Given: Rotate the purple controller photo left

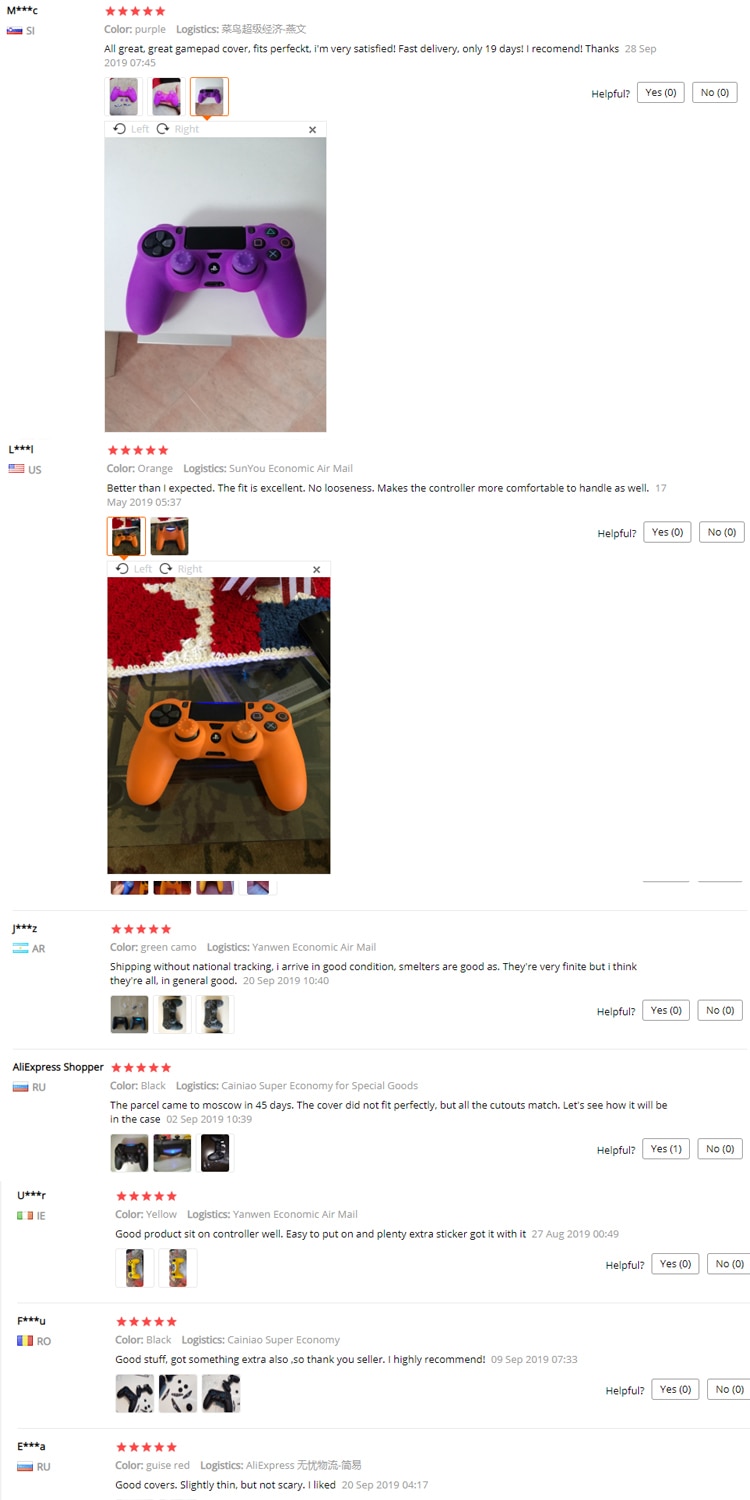Looking at the screenshot, I should click(131, 129).
